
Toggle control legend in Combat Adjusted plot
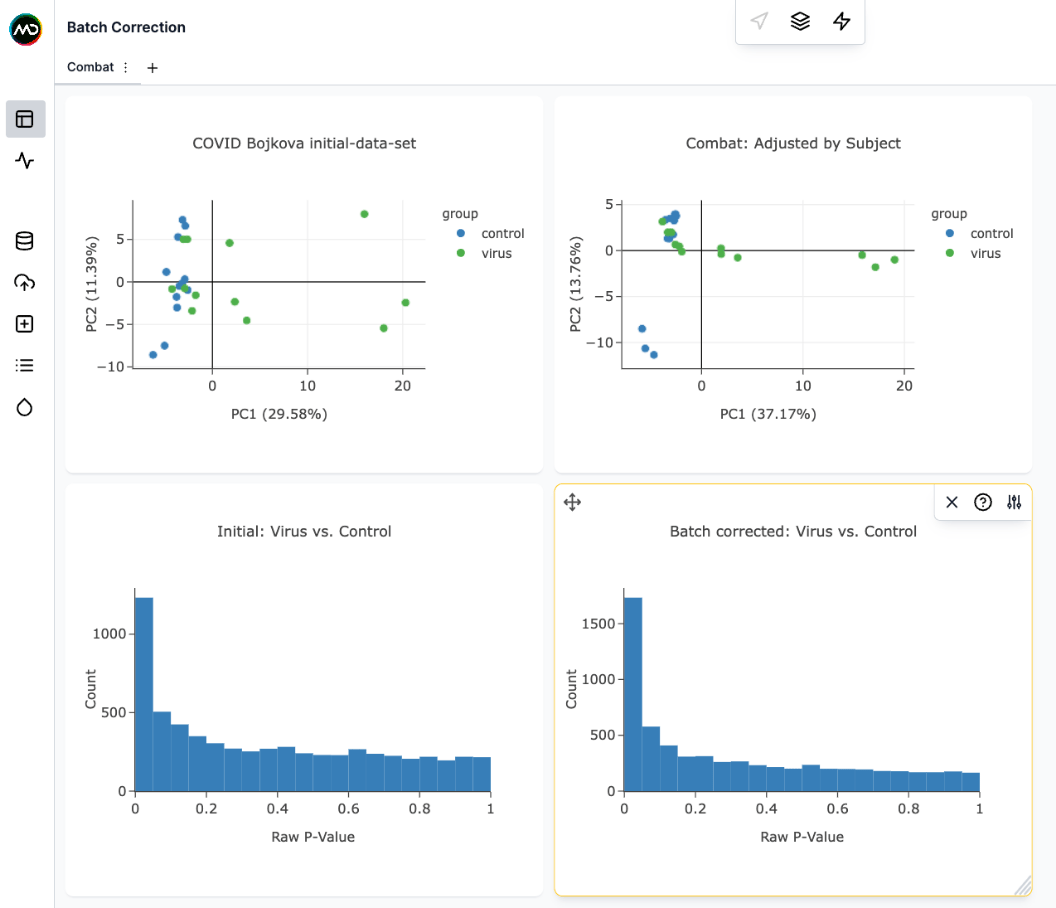979,234
